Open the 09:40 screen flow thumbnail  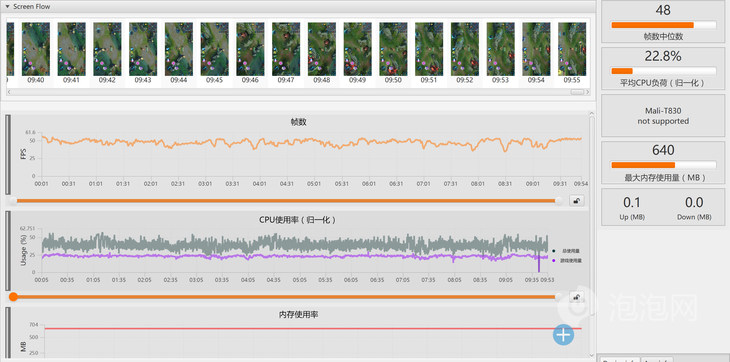36,53
